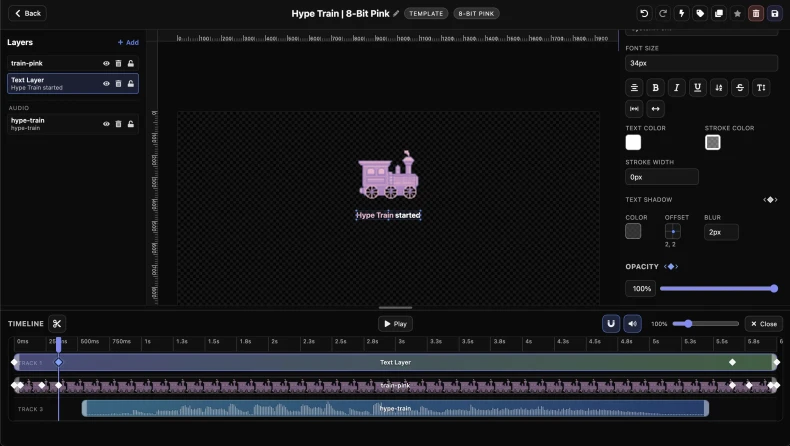
Task: Toggle lock on the train-pink layer
Action: coord(130,63)
